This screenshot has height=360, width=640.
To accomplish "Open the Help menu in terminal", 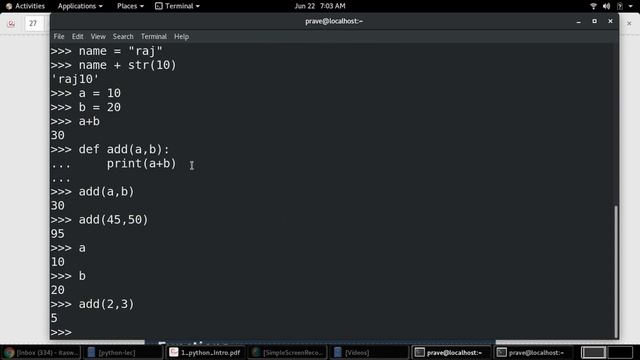I will pos(181,37).
